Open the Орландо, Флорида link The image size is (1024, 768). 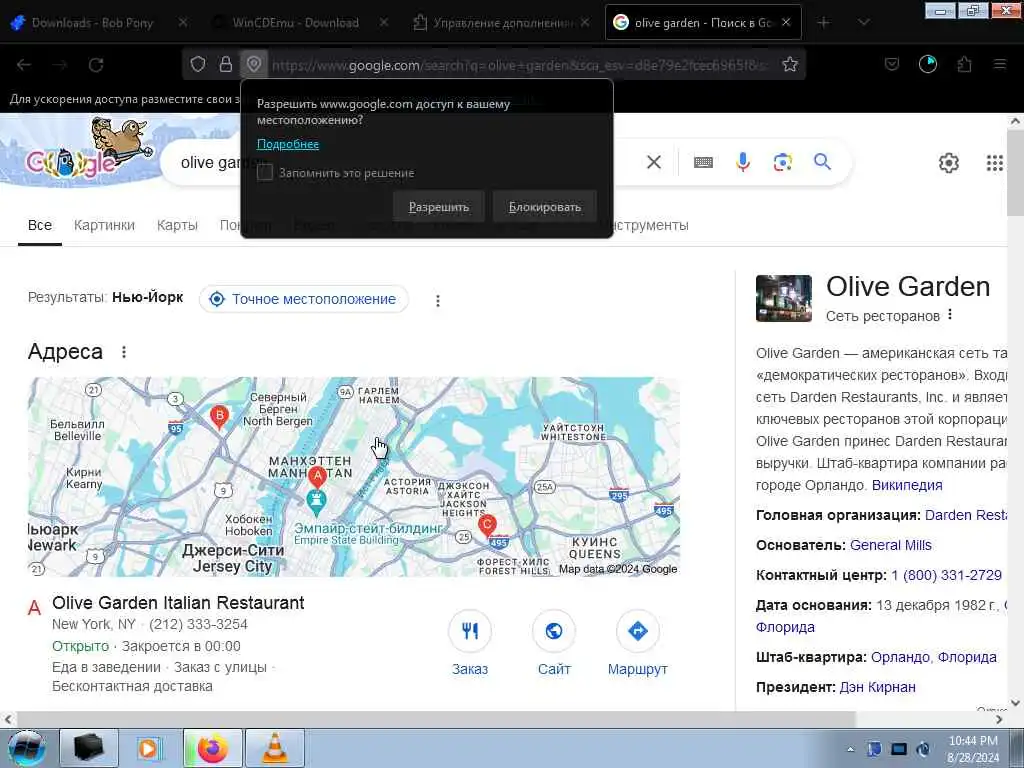click(934, 657)
